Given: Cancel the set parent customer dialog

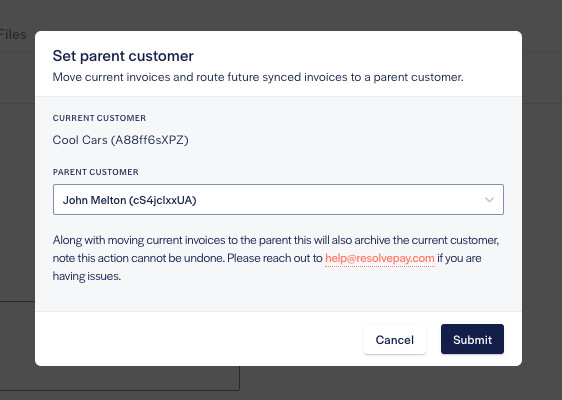Looking at the screenshot, I should coord(395,339).
